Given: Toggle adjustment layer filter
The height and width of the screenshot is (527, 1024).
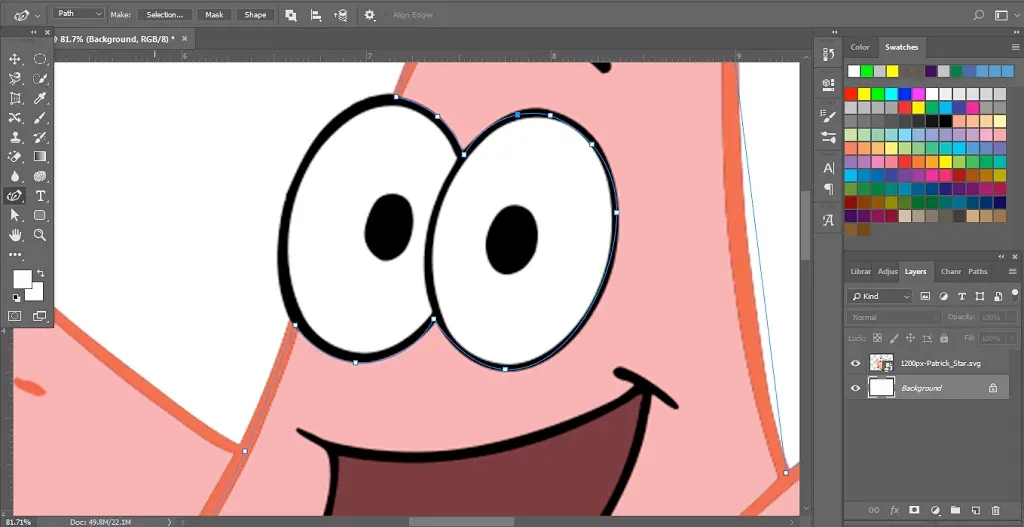Looking at the screenshot, I should [x=943, y=296].
